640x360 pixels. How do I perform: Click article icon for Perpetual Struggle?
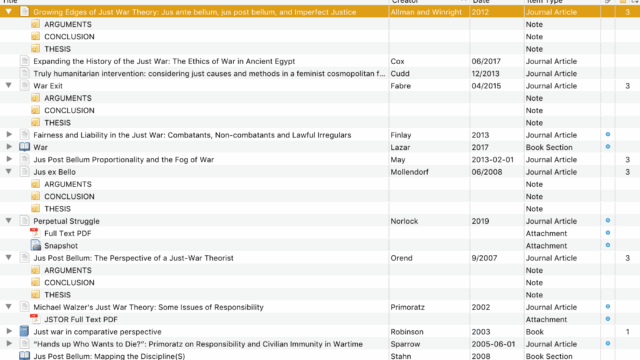pyautogui.click(x=24, y=221)
